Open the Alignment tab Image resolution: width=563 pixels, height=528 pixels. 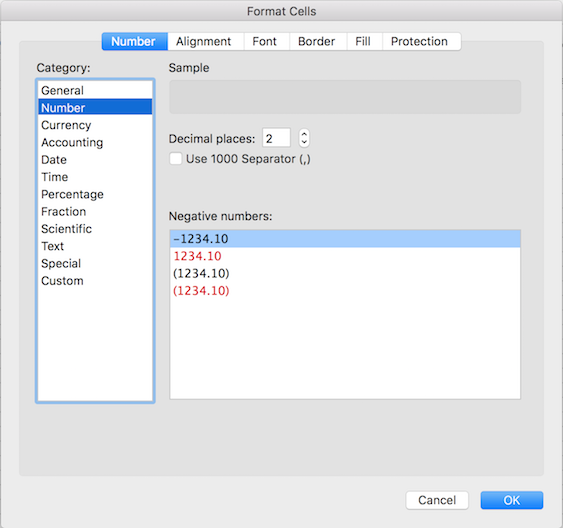[x=206, y=42]
